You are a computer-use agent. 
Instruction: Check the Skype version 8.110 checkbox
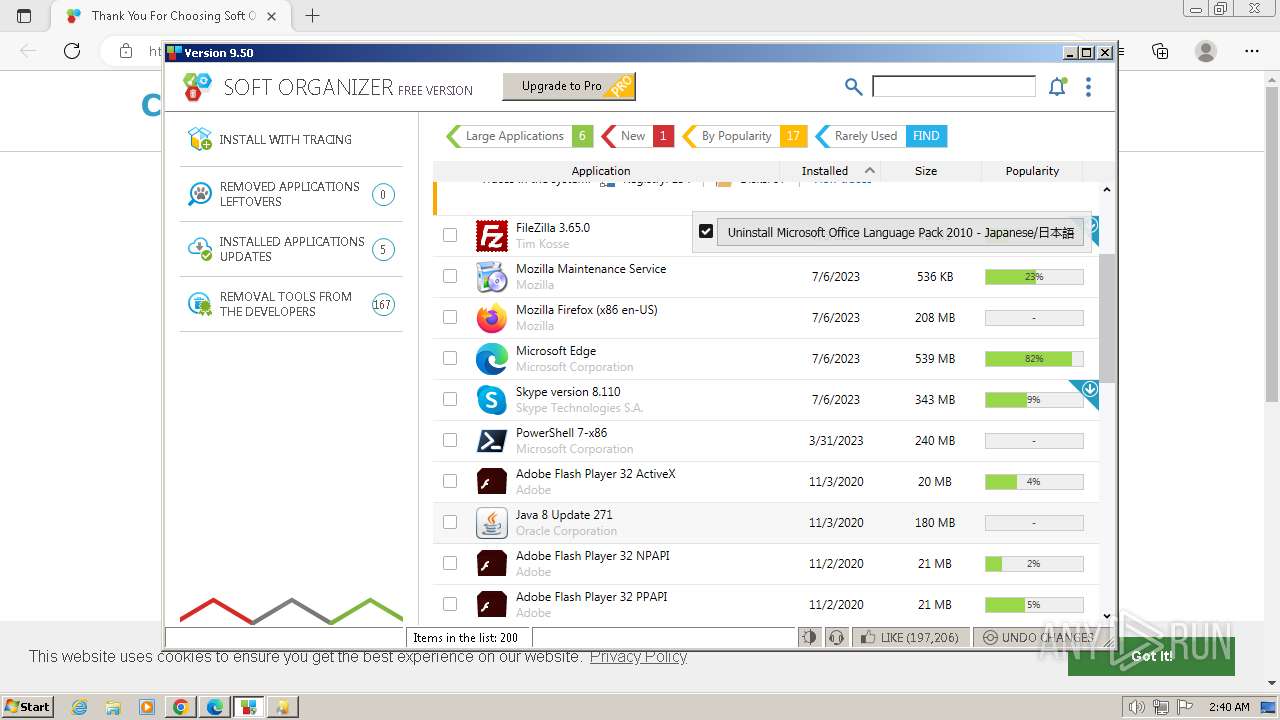[x=450, y=399]
